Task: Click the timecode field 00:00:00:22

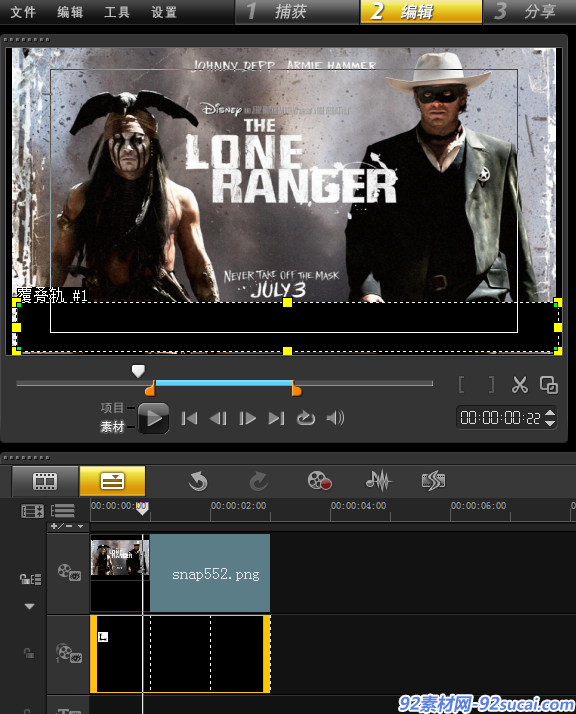Action: click(x=500, y=418)
